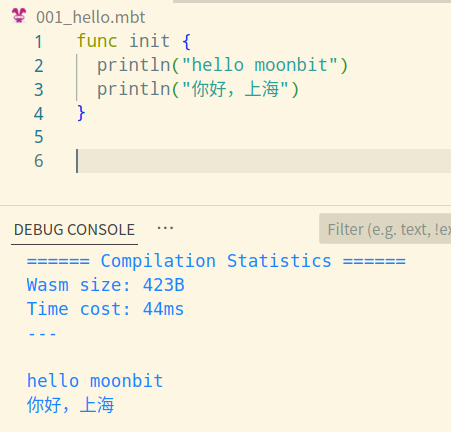Click the closing curly brace on line 4
The image size is (451, 432).
(x=81, y=113)
